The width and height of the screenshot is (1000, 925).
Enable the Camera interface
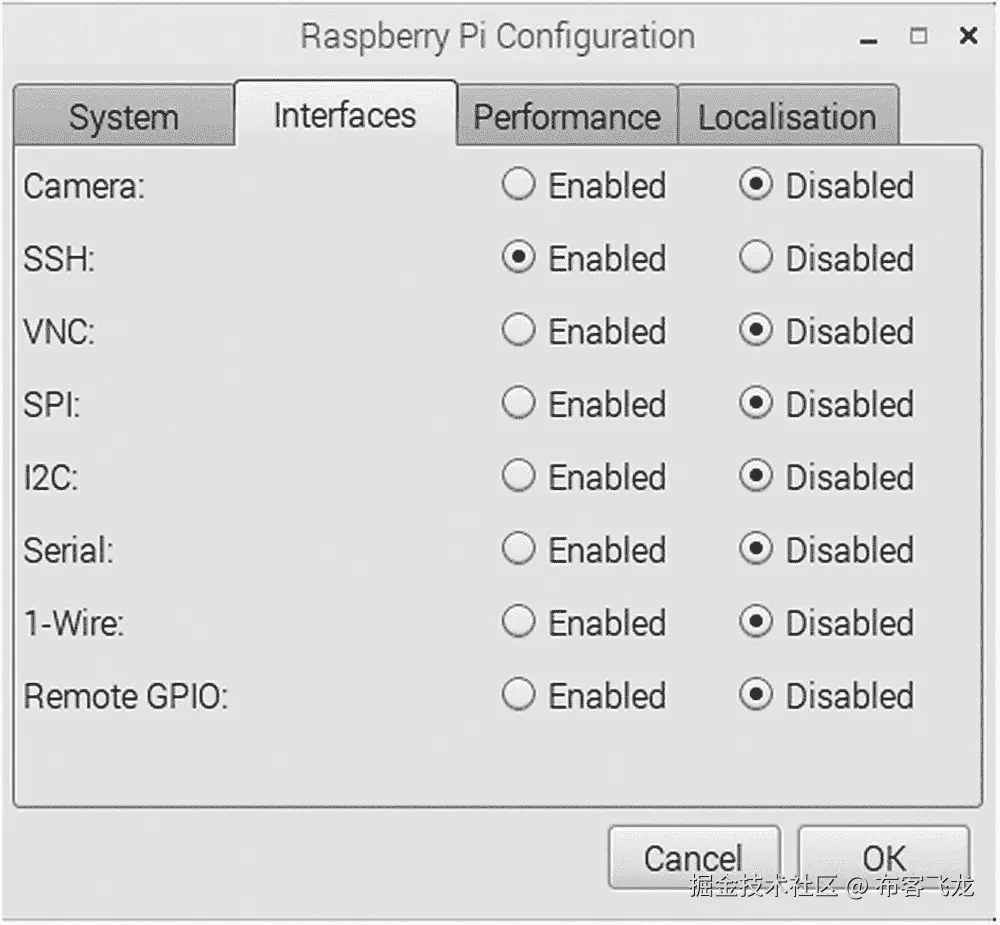[518, 185]
